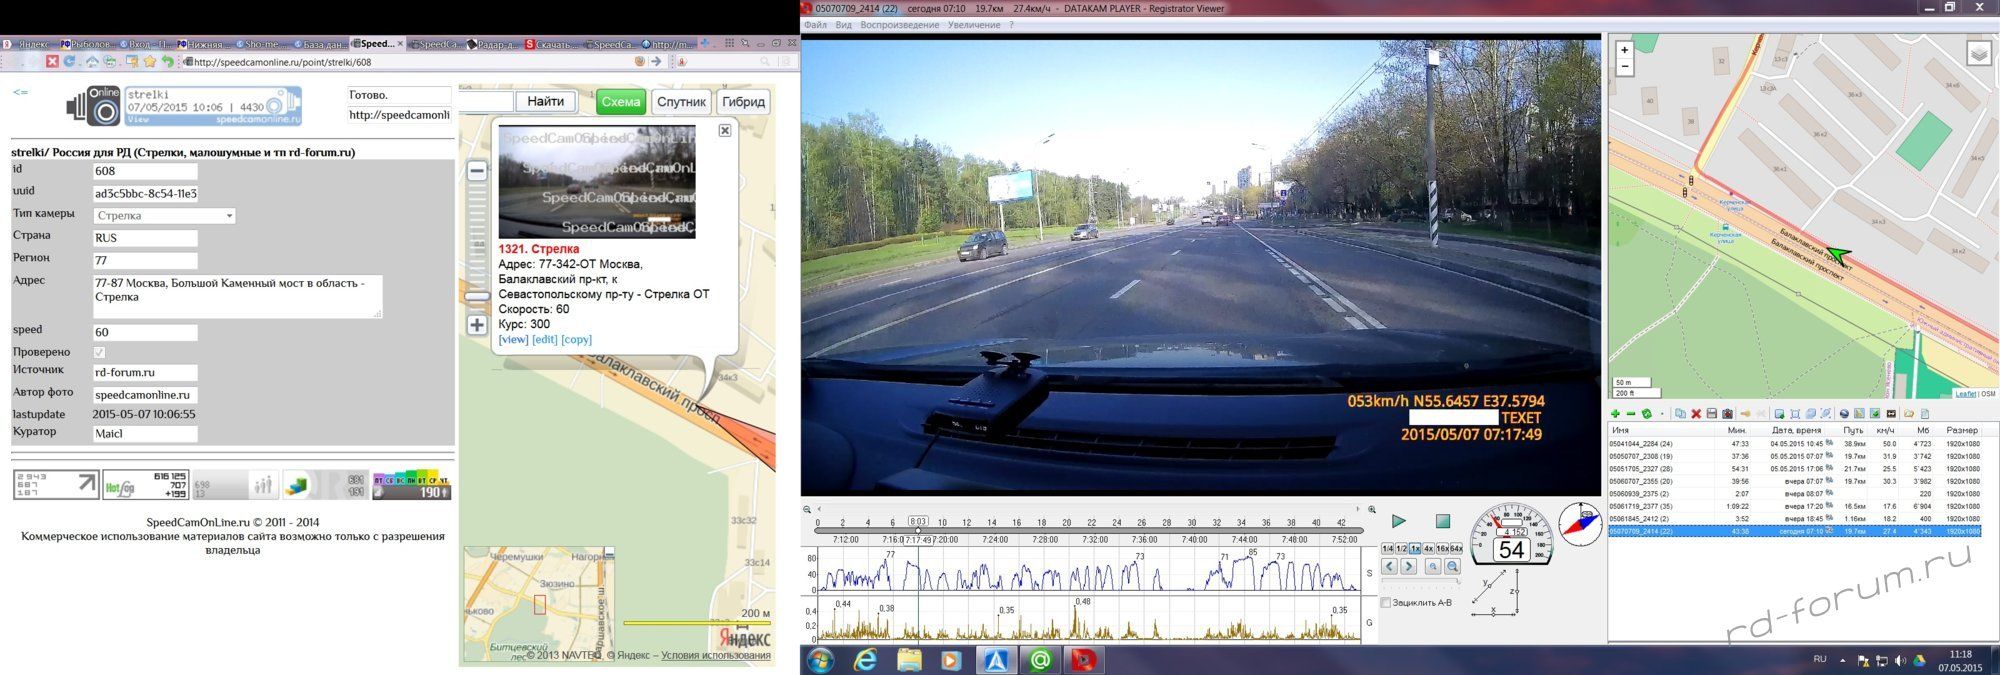
Task: Click the floppy disk save icon
Action: tap(1712, 414)
